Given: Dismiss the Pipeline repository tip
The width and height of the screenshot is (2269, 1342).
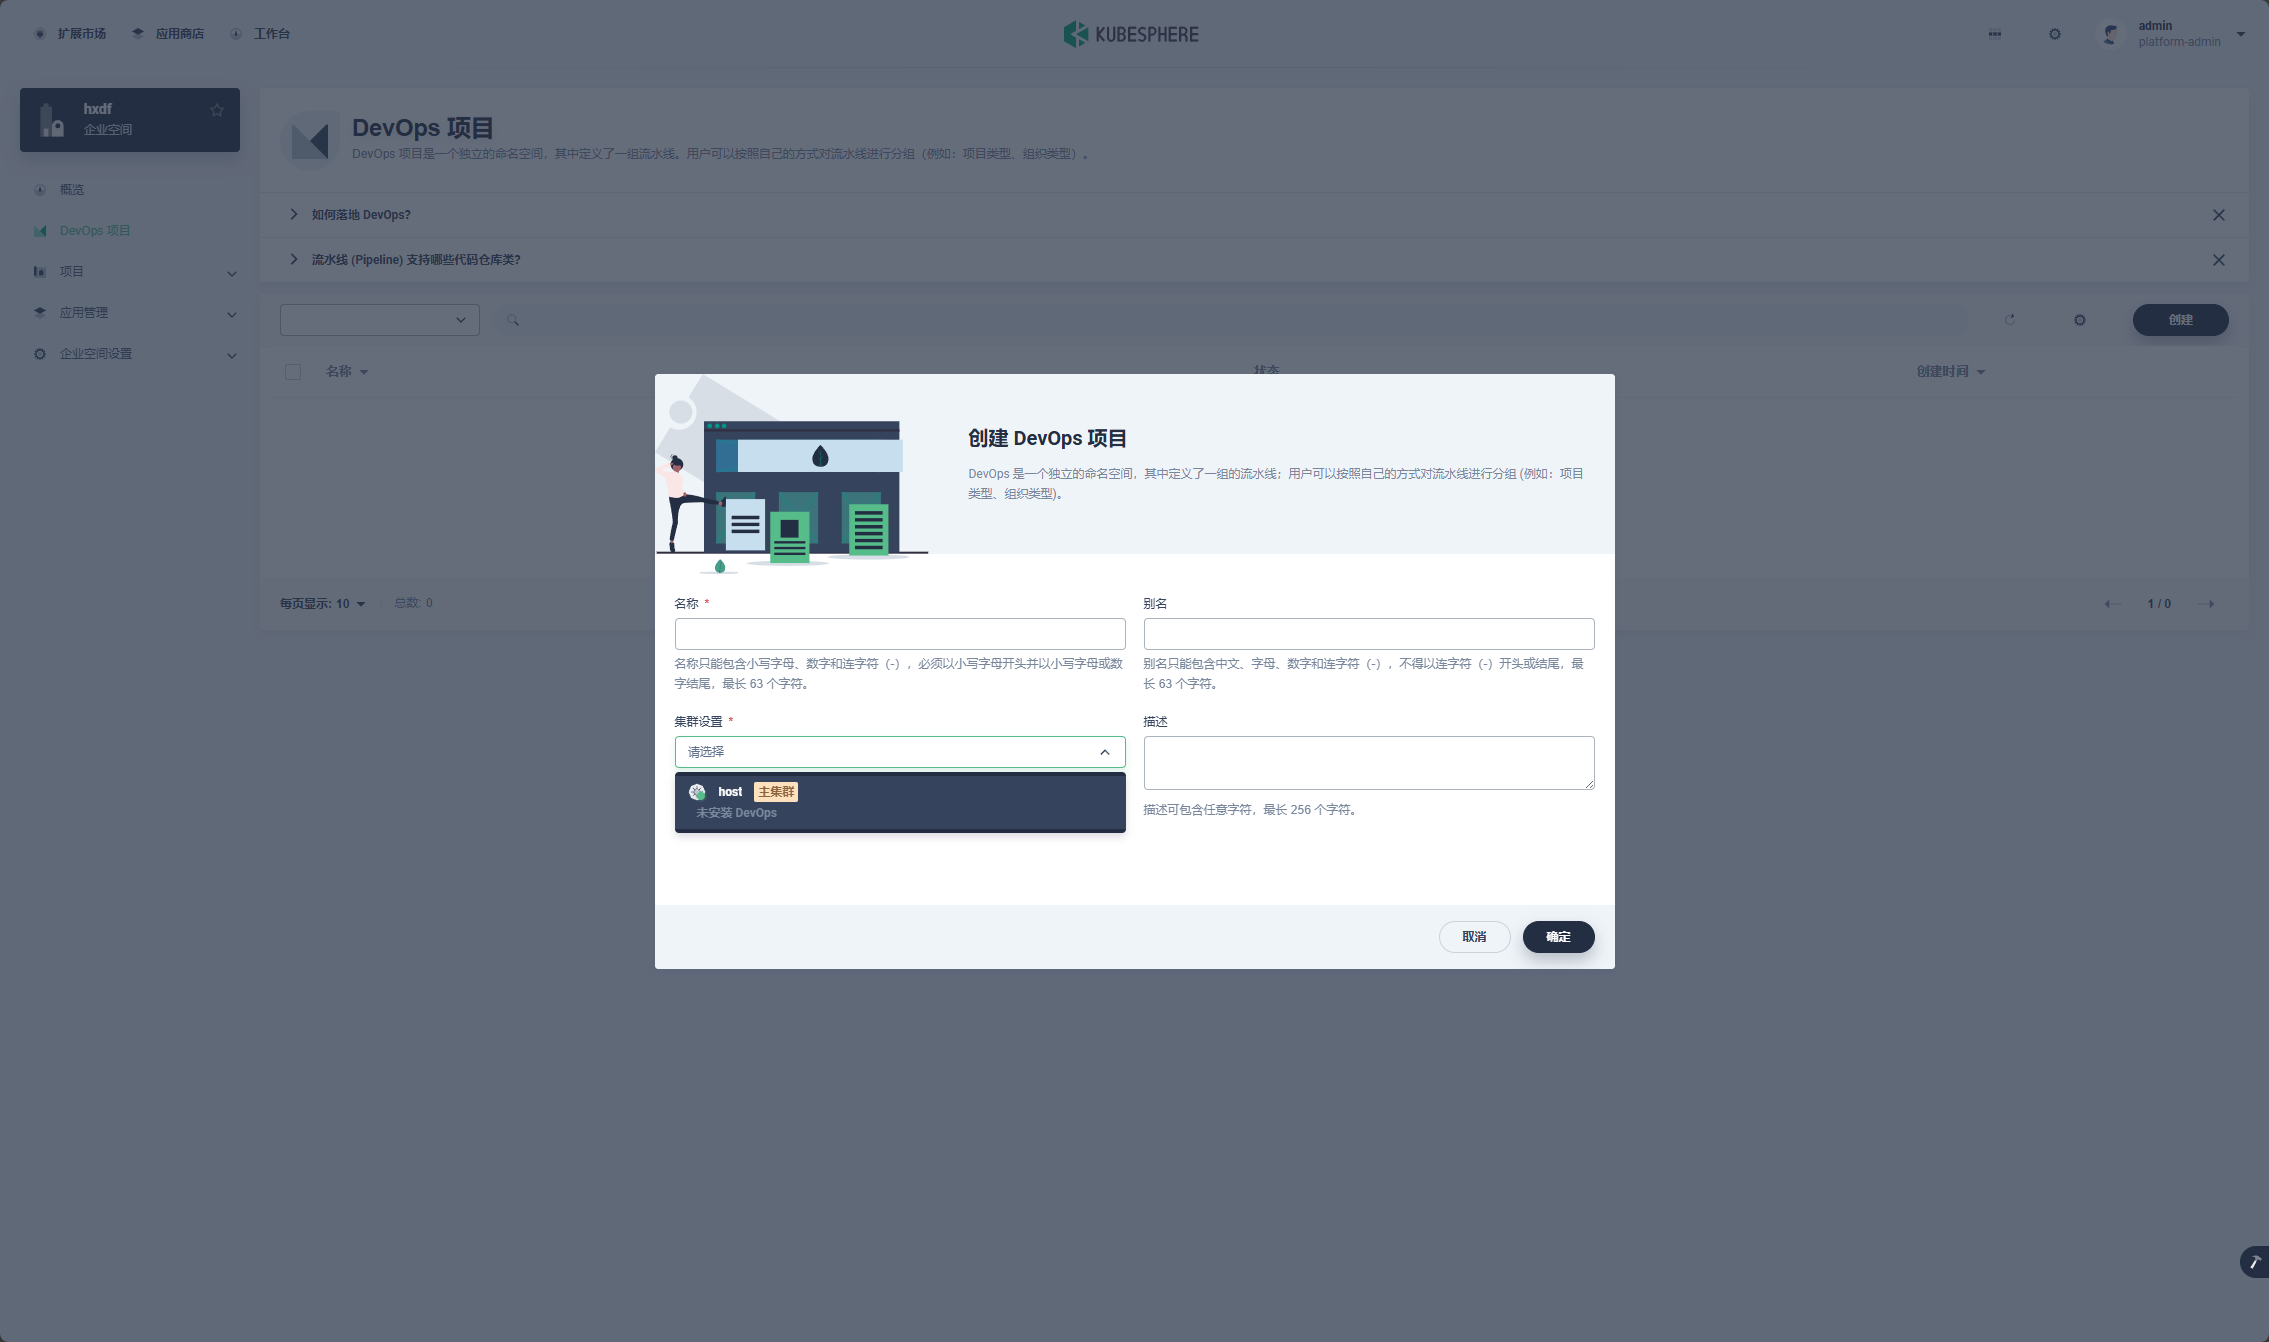Looking at the screenshot, I should (2219, 260).
